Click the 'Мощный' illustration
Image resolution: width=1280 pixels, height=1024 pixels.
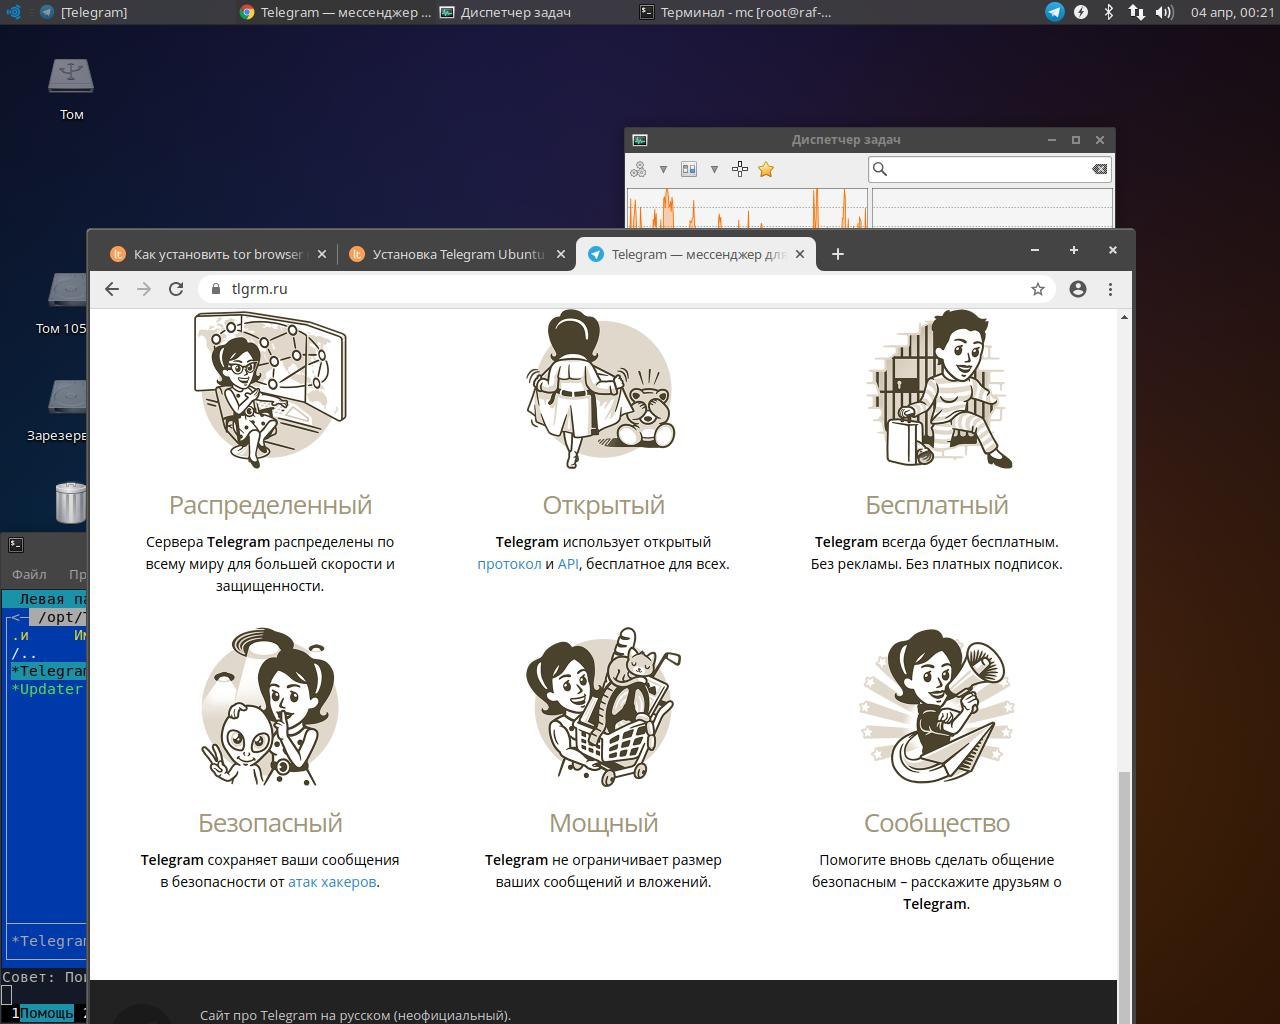[603, 707]
